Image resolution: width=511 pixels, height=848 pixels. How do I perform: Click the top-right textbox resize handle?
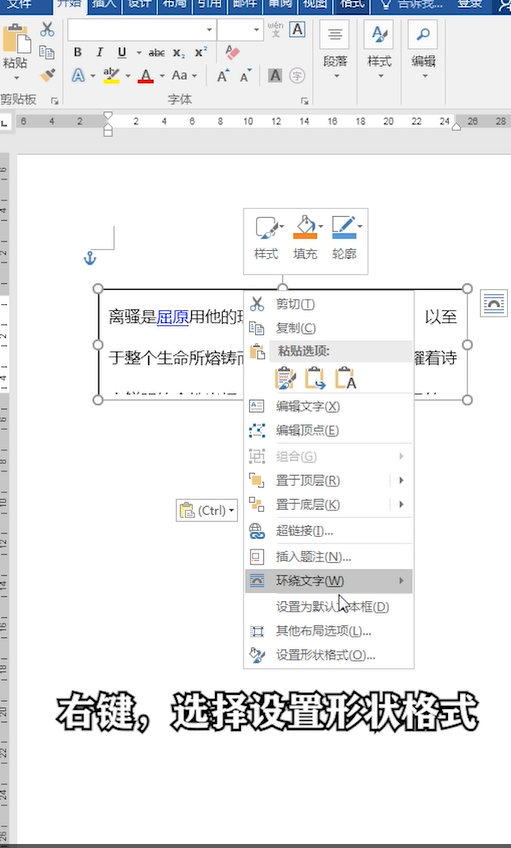[467, 289]
